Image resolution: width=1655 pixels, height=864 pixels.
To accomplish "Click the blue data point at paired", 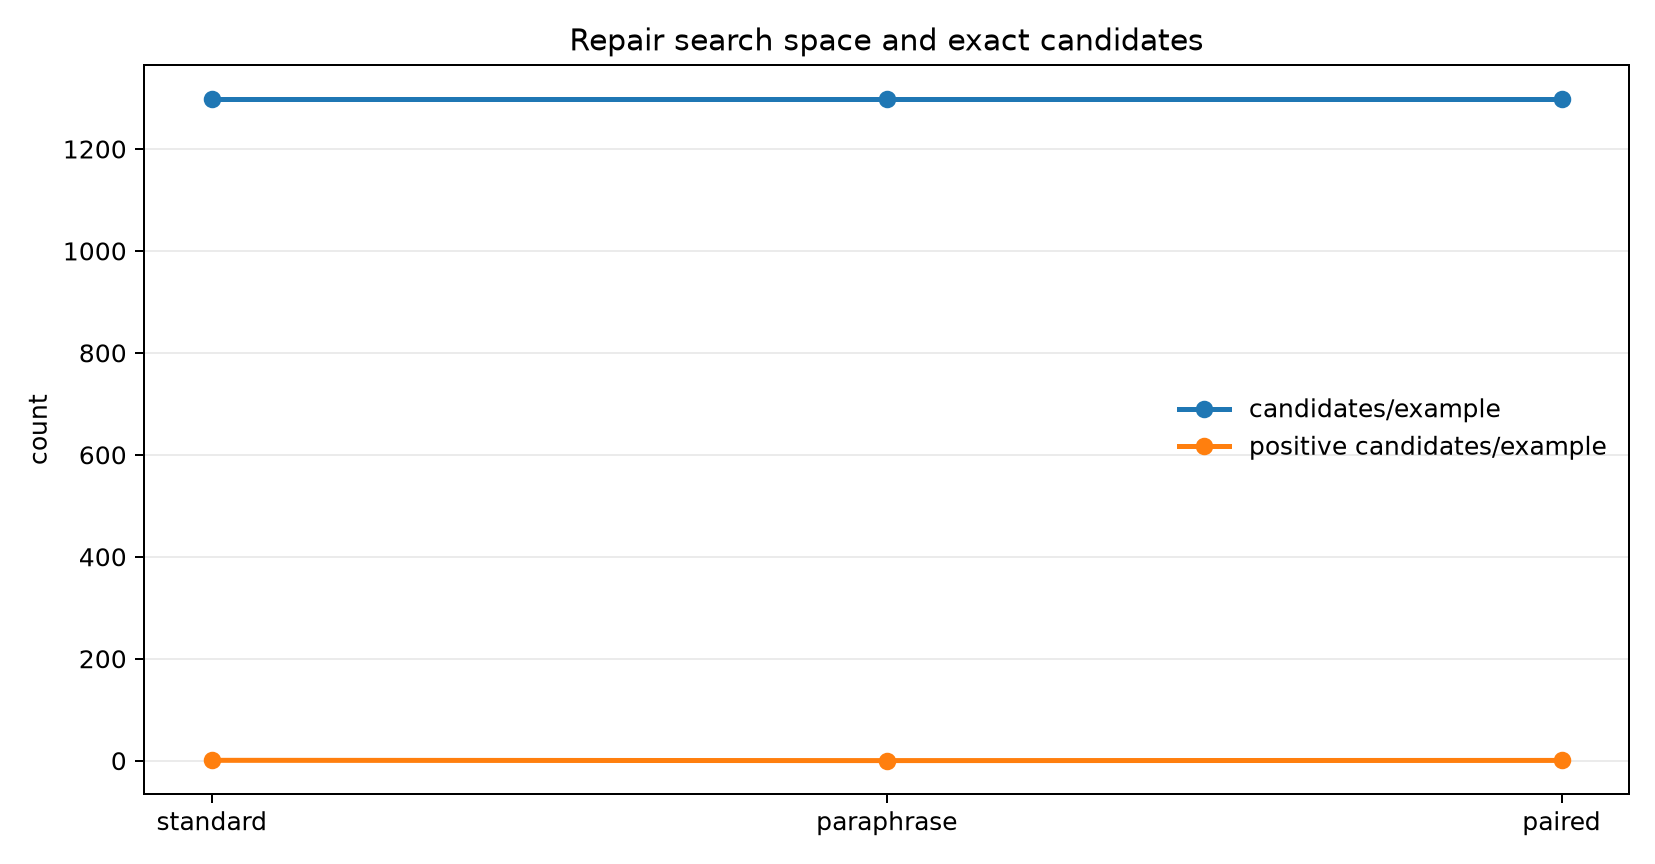I will (1562, 99).
